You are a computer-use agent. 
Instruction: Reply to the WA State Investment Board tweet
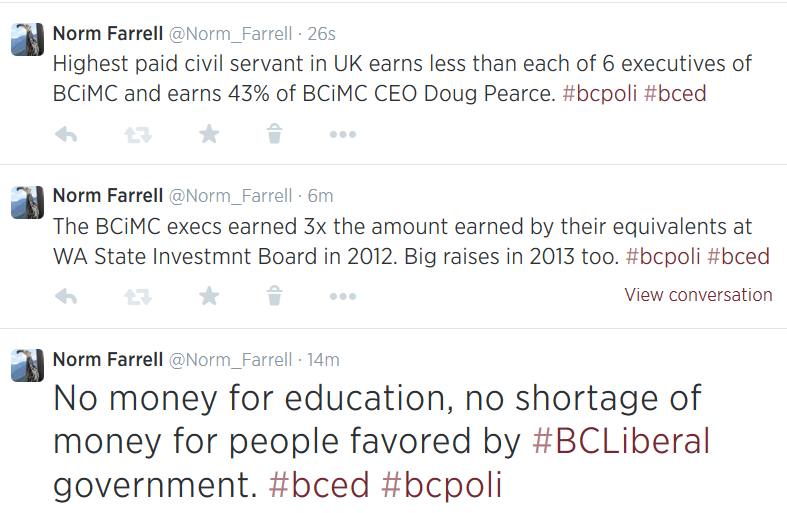(66, 296)
